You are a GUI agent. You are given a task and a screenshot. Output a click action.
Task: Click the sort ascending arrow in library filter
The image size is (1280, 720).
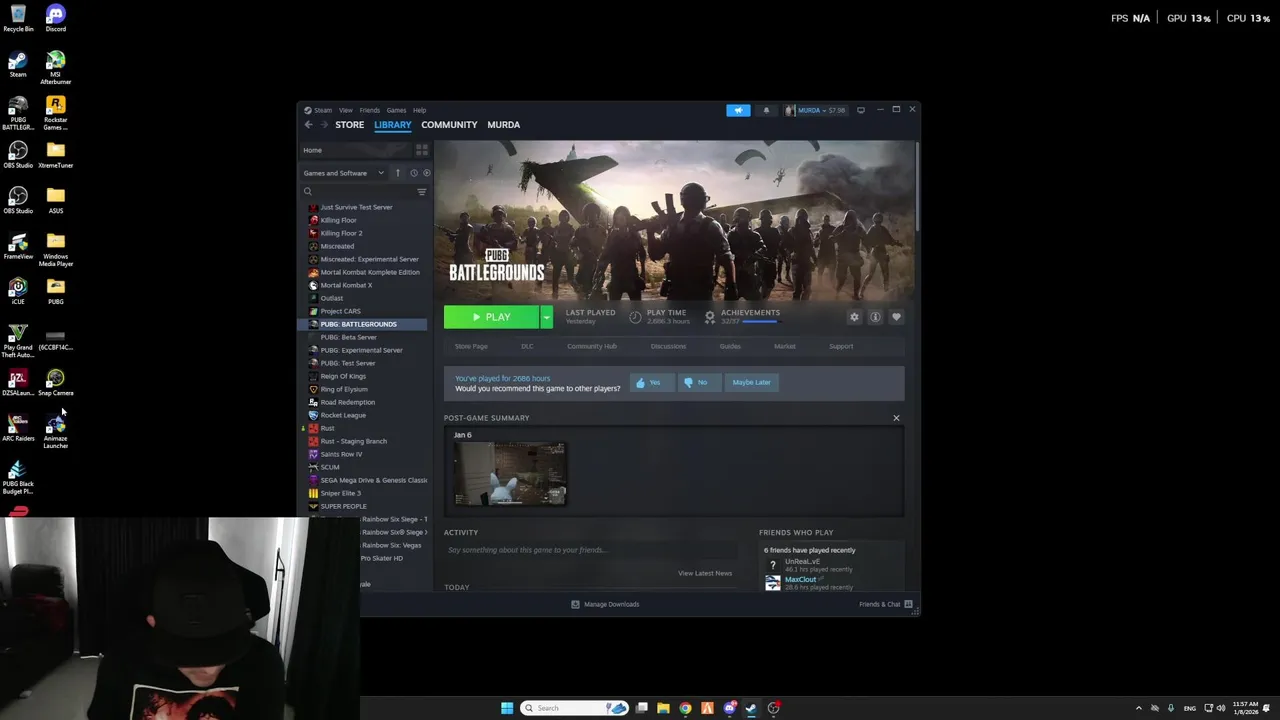pos(397,173)
